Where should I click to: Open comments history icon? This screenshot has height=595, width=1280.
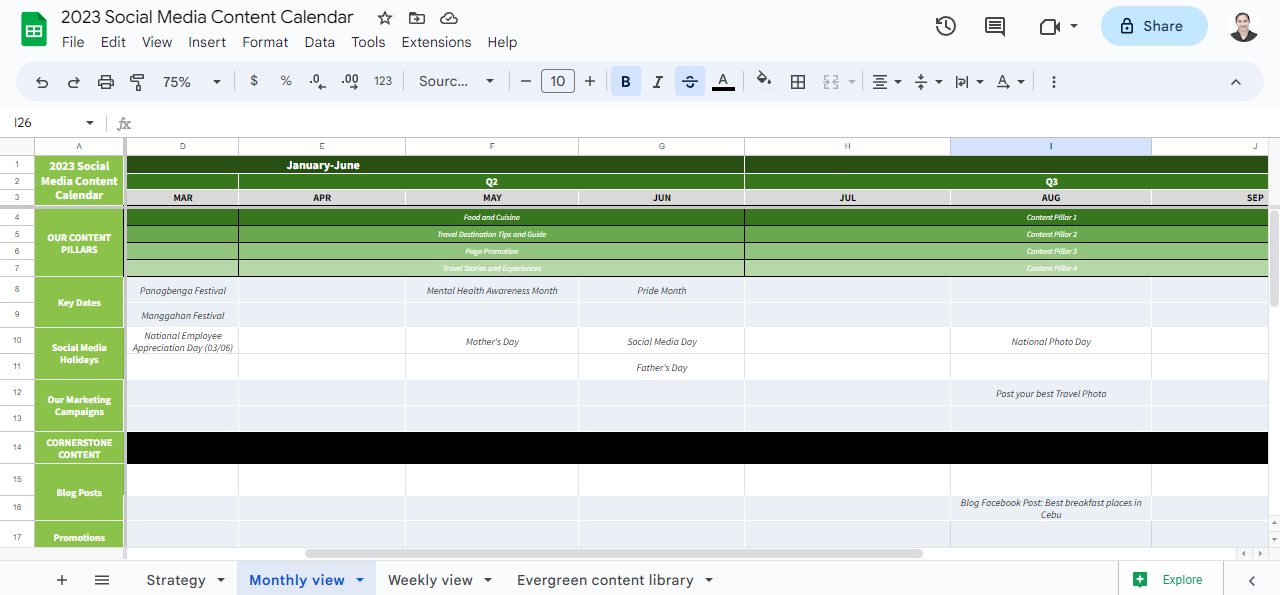[995, 27]
